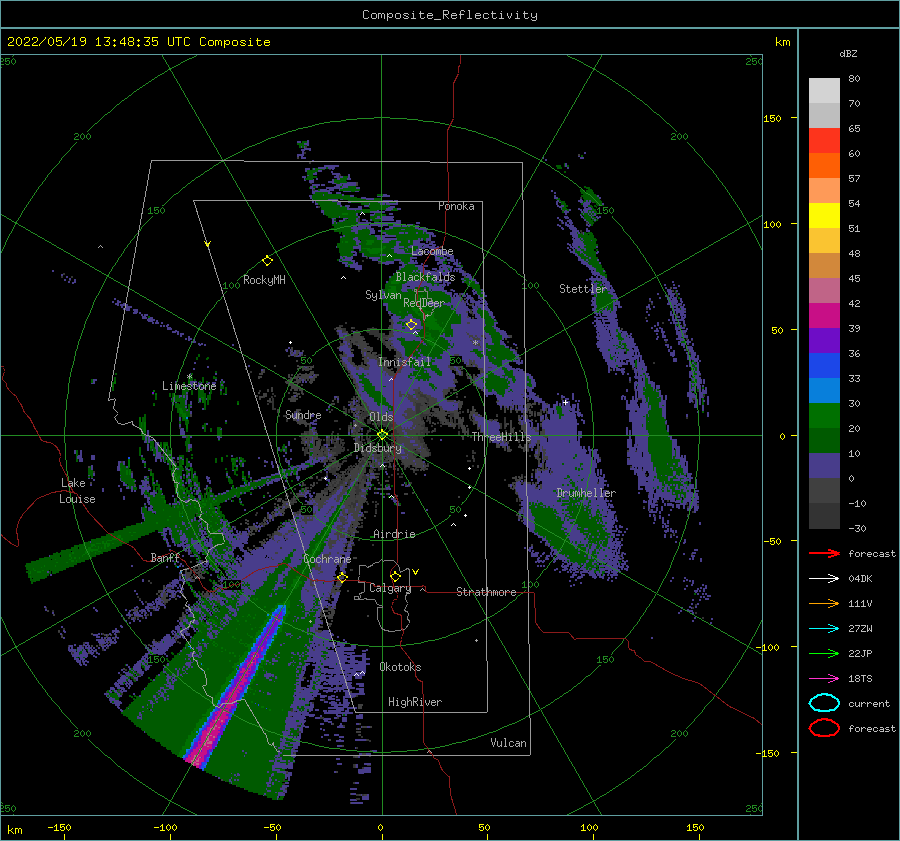Click the 'ThreeHills' map label
Image resolution: width=900 pixels, height=841 pixels.
tap(501, 437)
